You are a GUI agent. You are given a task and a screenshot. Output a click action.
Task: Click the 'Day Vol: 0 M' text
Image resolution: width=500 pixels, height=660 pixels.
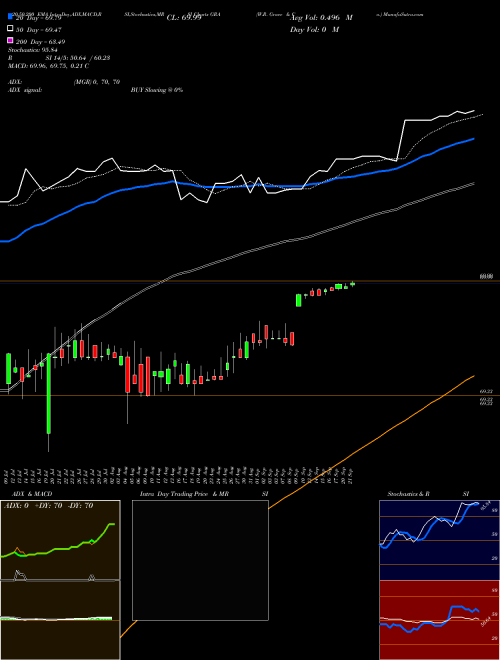tap(314, 29)
